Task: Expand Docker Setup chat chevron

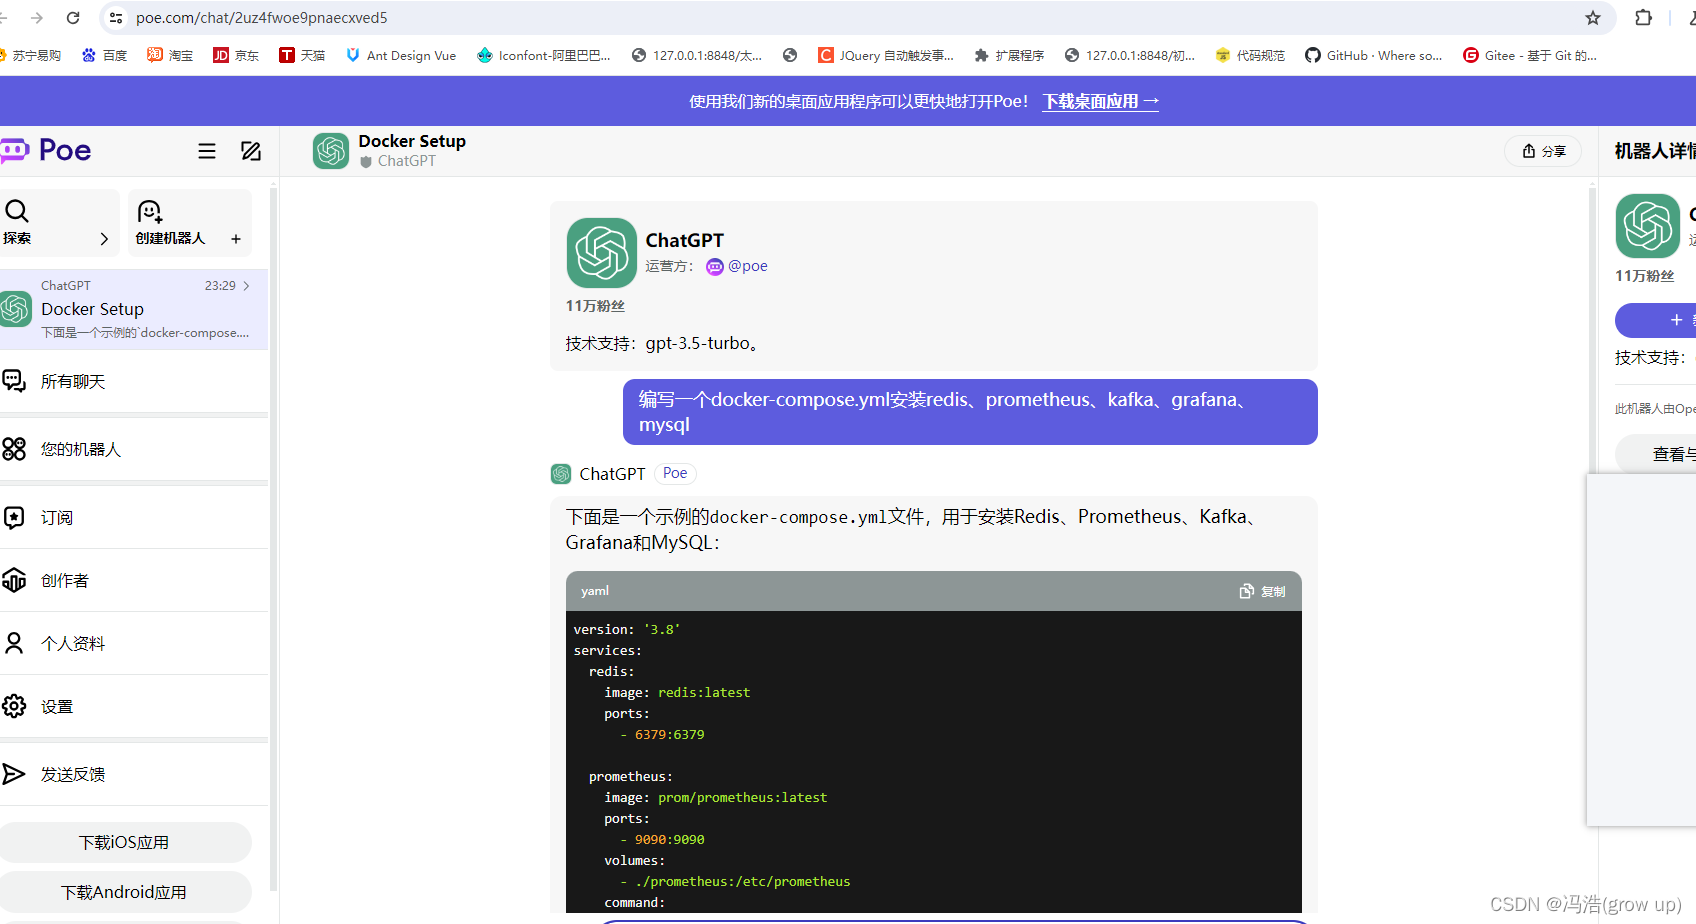Action: pos(246,286)
